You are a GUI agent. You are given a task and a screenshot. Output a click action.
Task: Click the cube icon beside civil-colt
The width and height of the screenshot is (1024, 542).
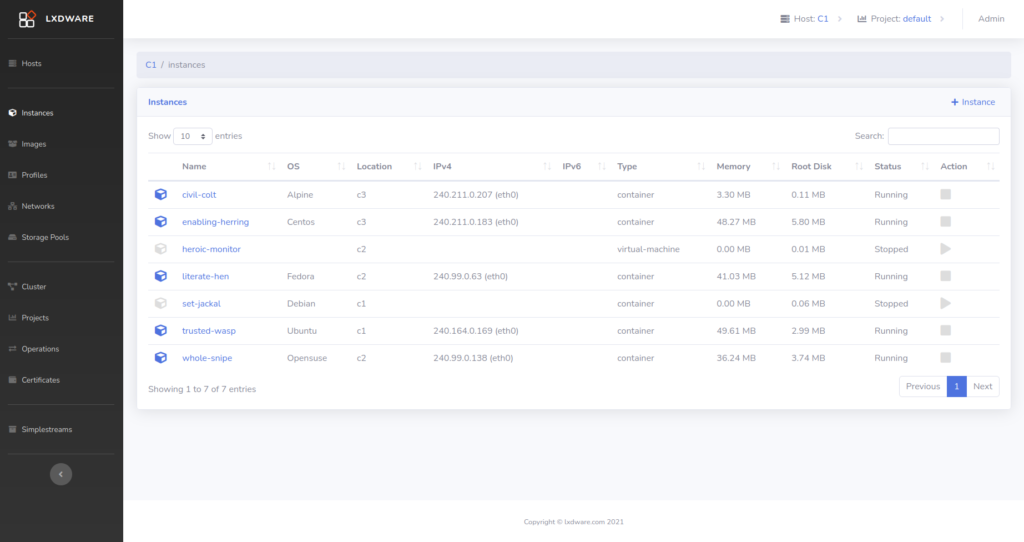pos(161,195)
